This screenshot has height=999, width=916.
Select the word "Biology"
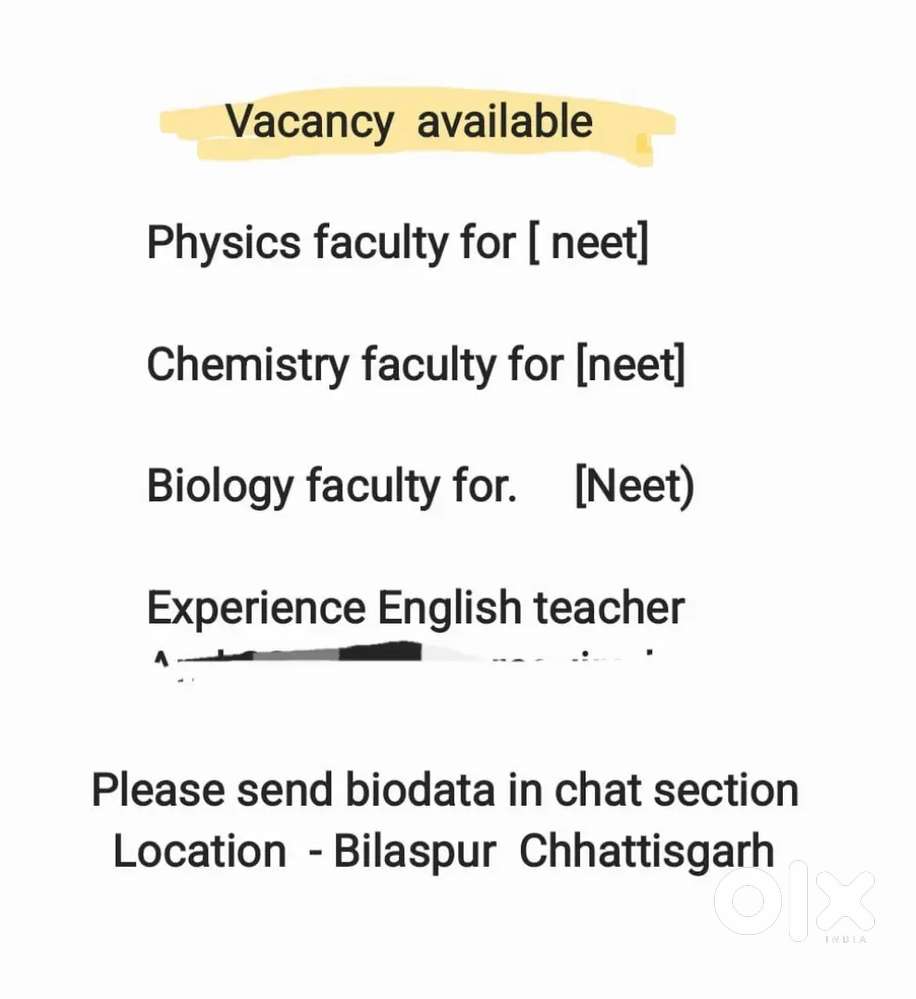tap(220, 487)
